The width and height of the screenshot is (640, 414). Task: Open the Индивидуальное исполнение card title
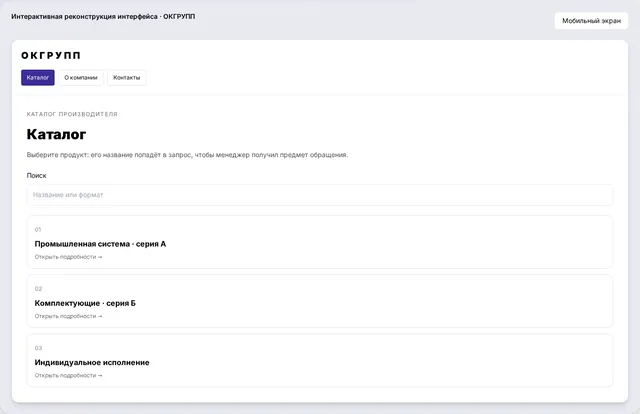click(92, 363)
